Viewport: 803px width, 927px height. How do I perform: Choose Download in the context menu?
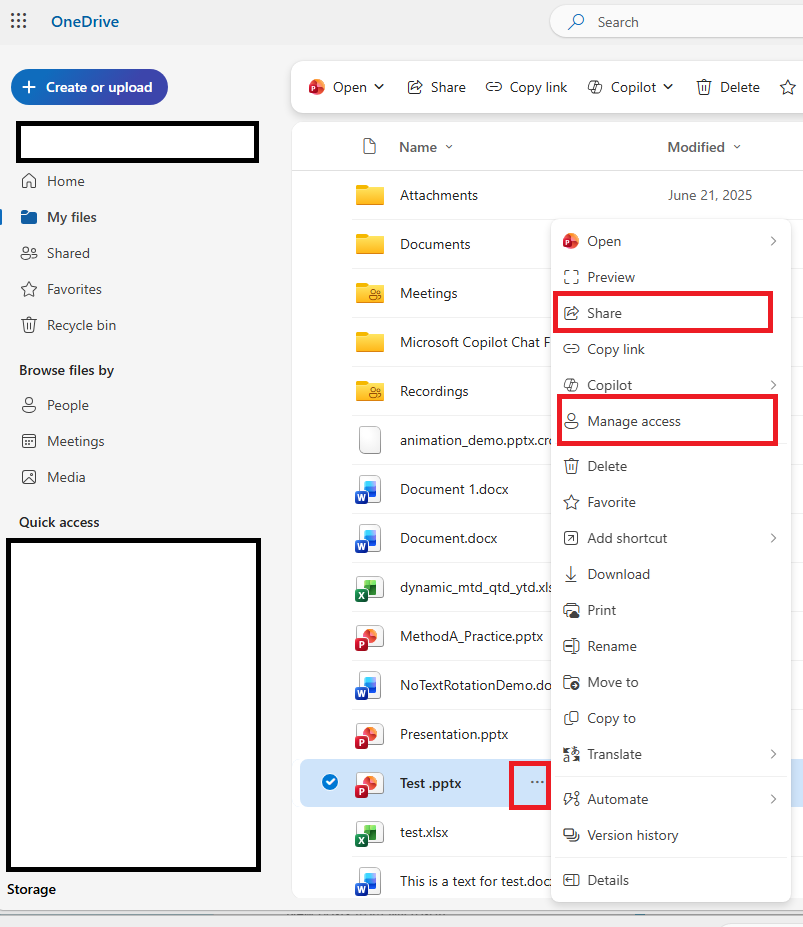pyautogui.click(x=671, y=574)
